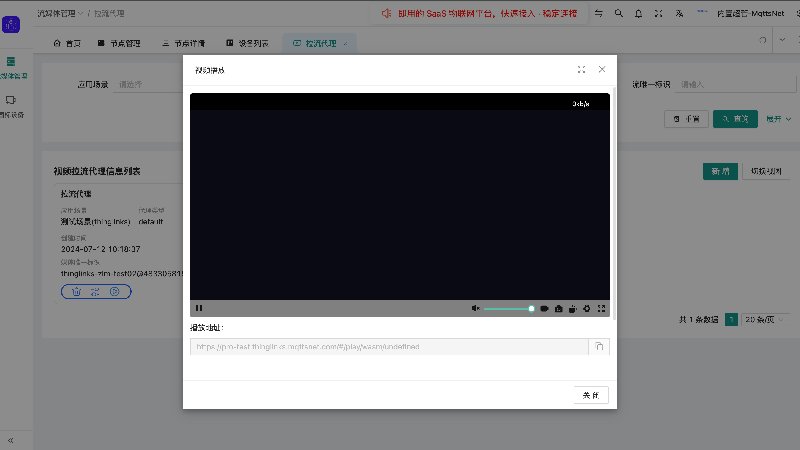The height and width of the screenshot is (450, 800).
Task: Click the 'default' value on card
Action: (151, 221)
